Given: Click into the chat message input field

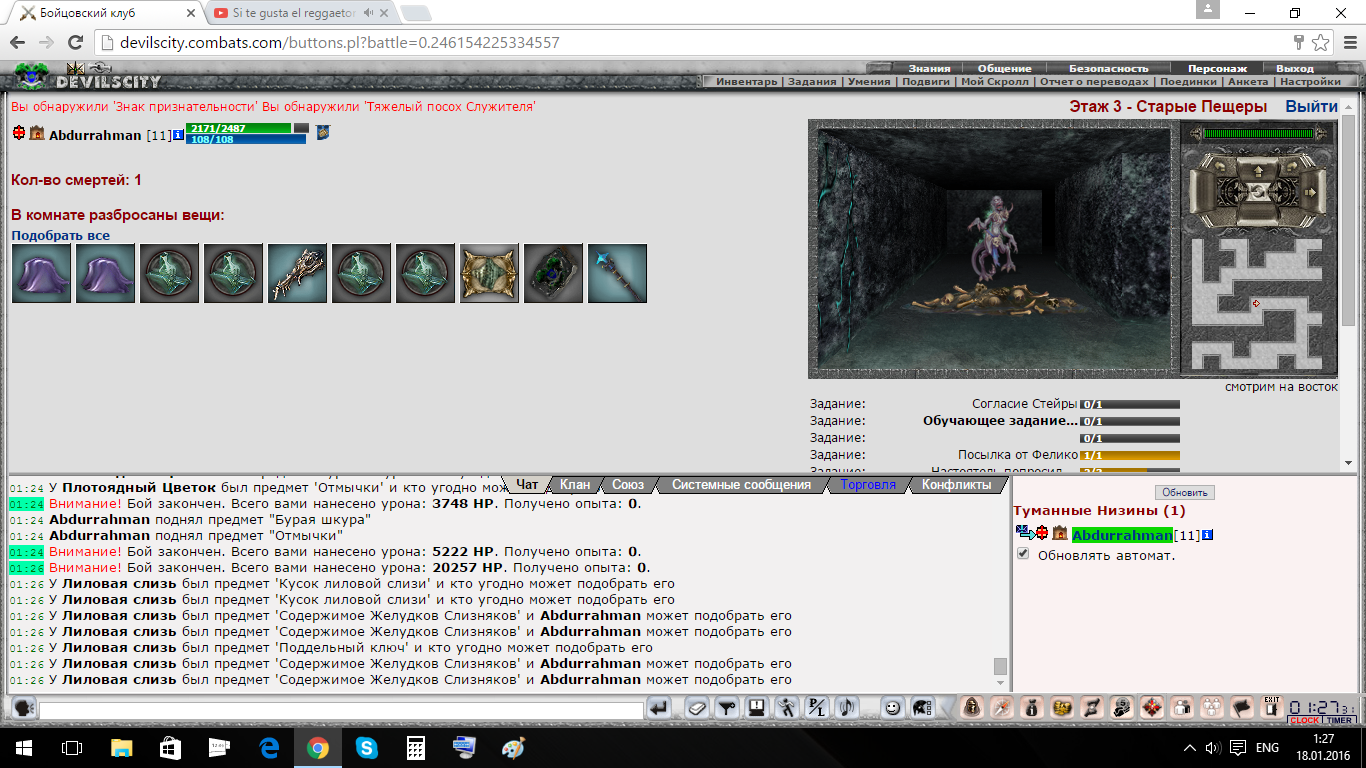Looking at the screenshot, I should 341,710.
